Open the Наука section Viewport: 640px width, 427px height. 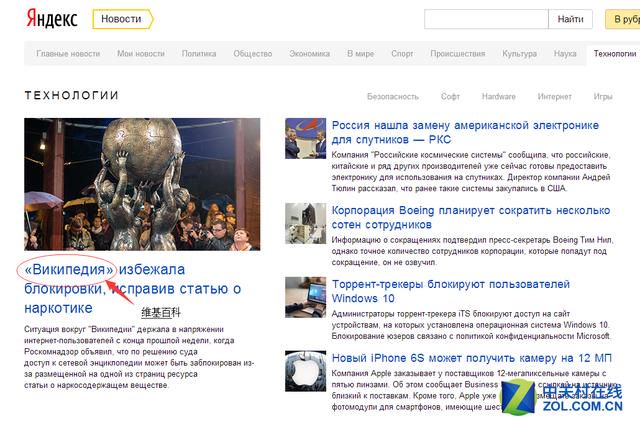pyautogui.click(x=565, y=53)
